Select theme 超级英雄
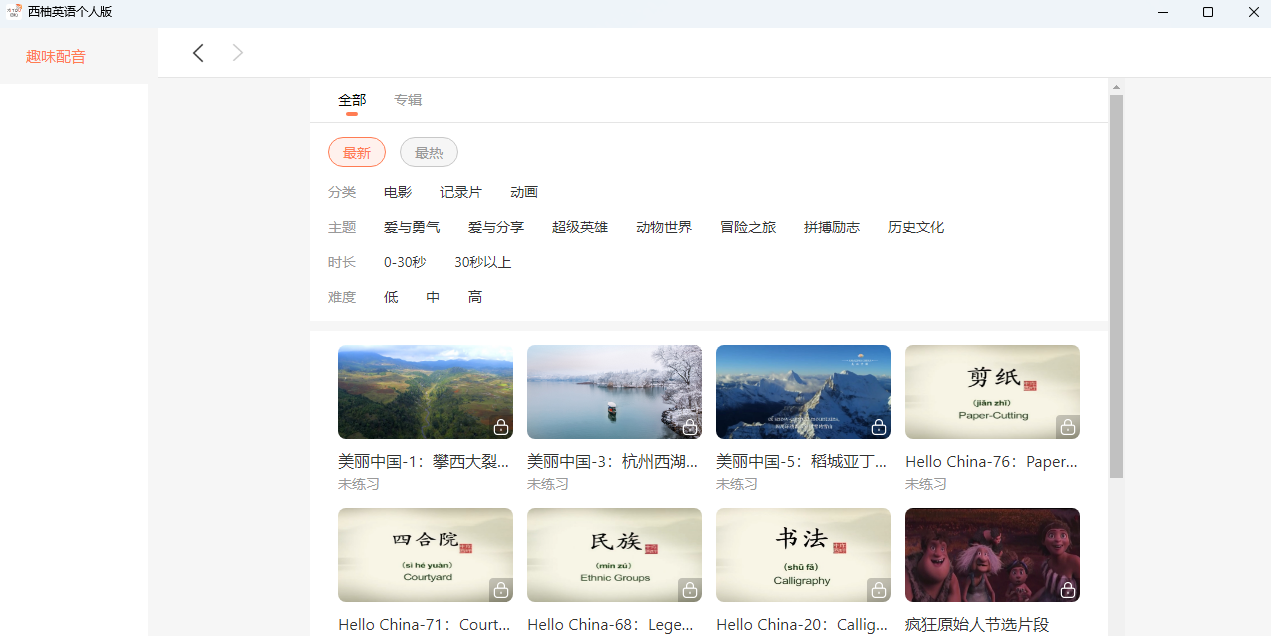The height and width of the screenshot is (636, 1271). pyautogui.click(x=580, y=227)
